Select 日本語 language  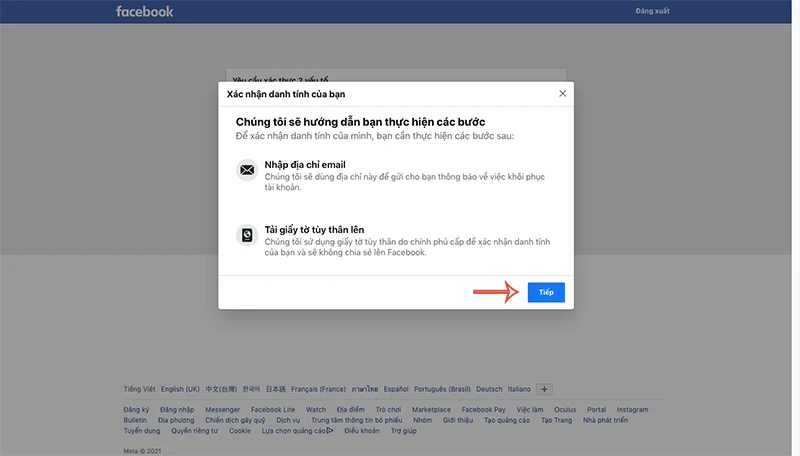pos(276,389)
